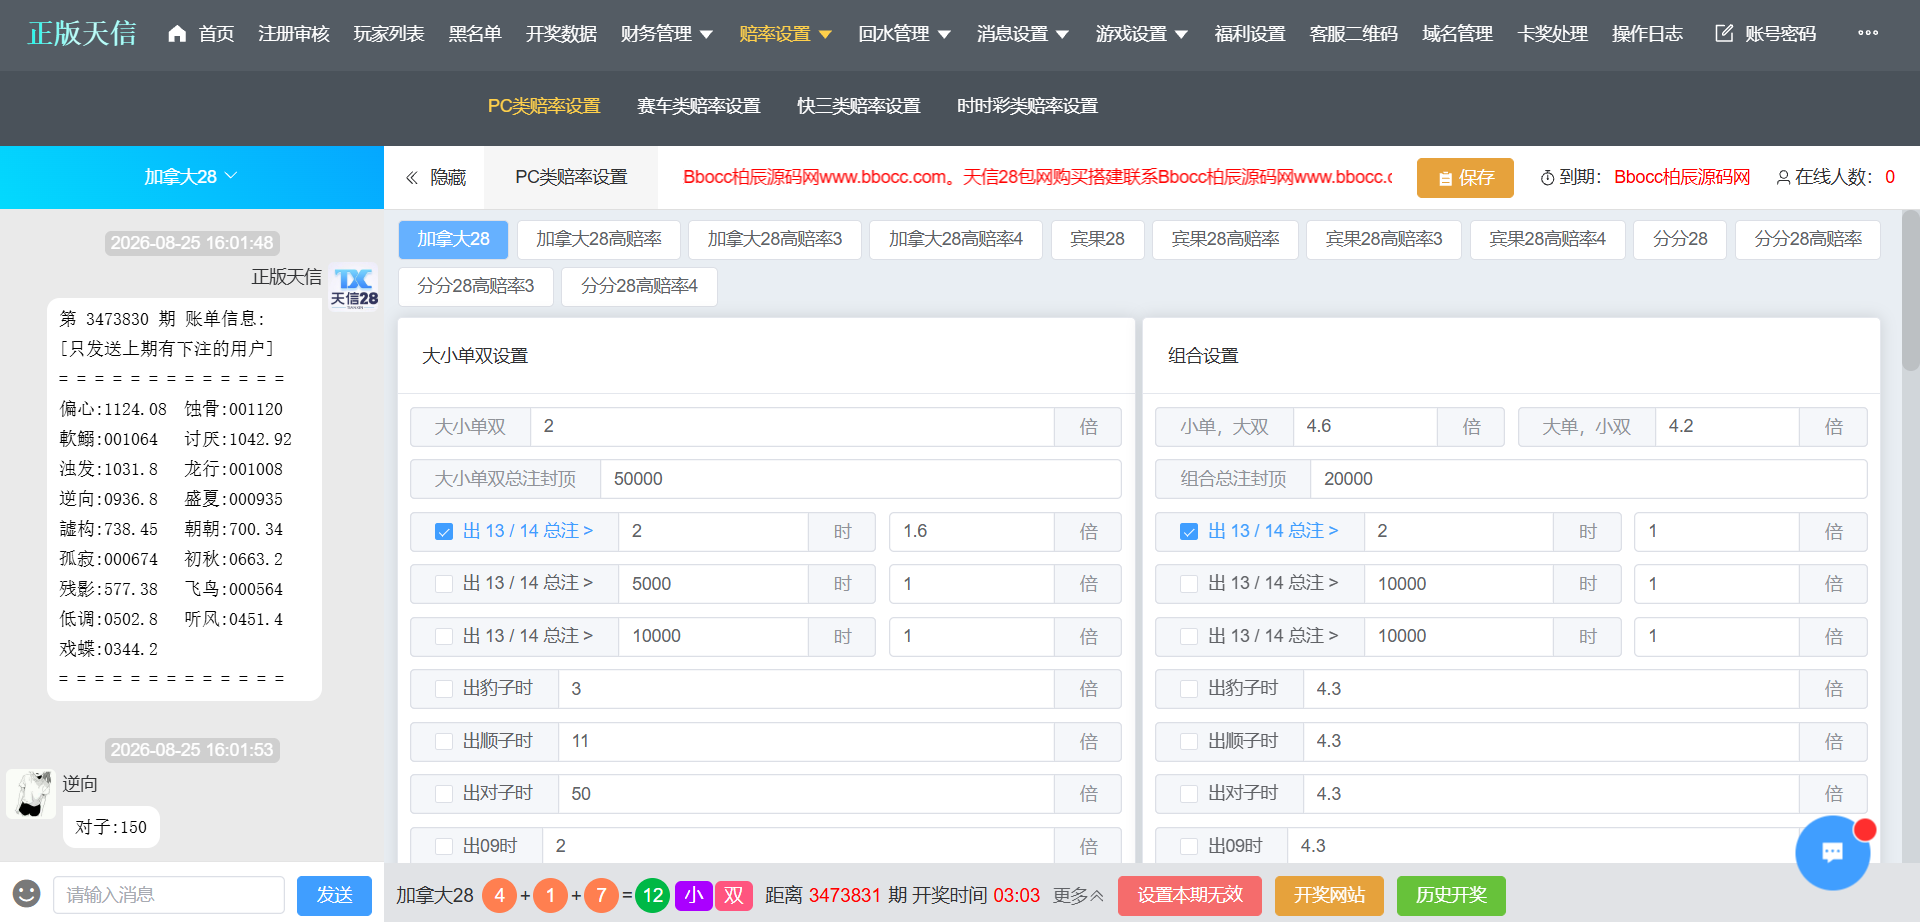The width and height of the screenshot is (1920, 922).
Task: Click the Bbocc柏辰源码网 expiry link
Action: pos(1682,178)
